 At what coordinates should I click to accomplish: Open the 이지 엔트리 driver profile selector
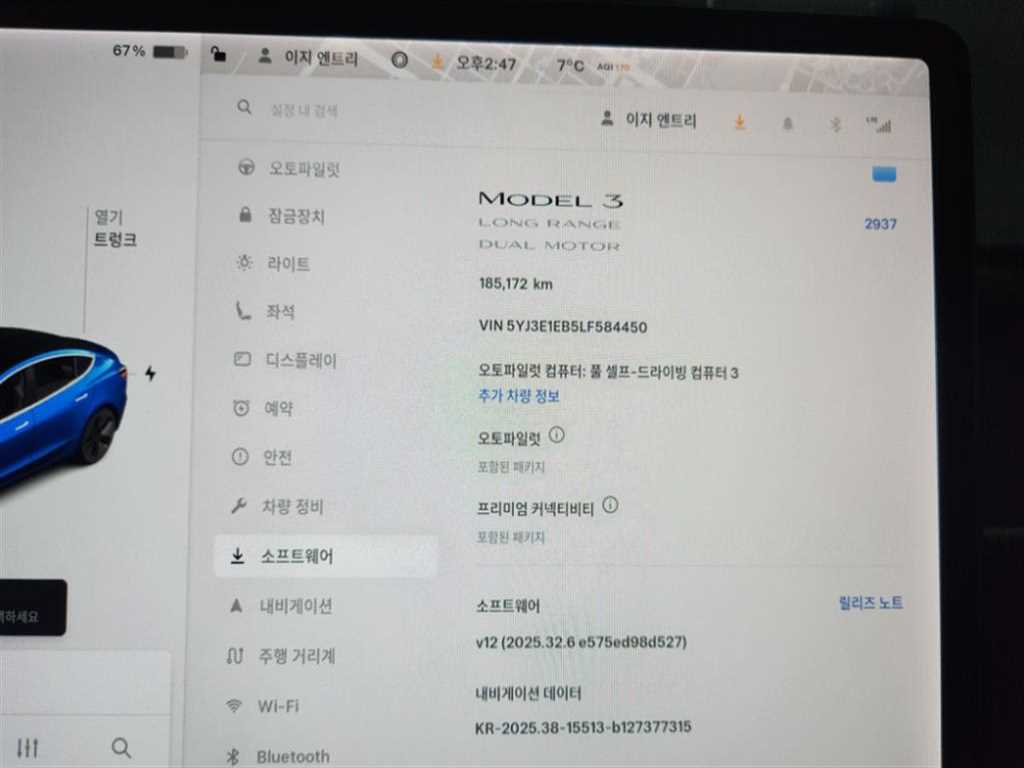[649, 120]
